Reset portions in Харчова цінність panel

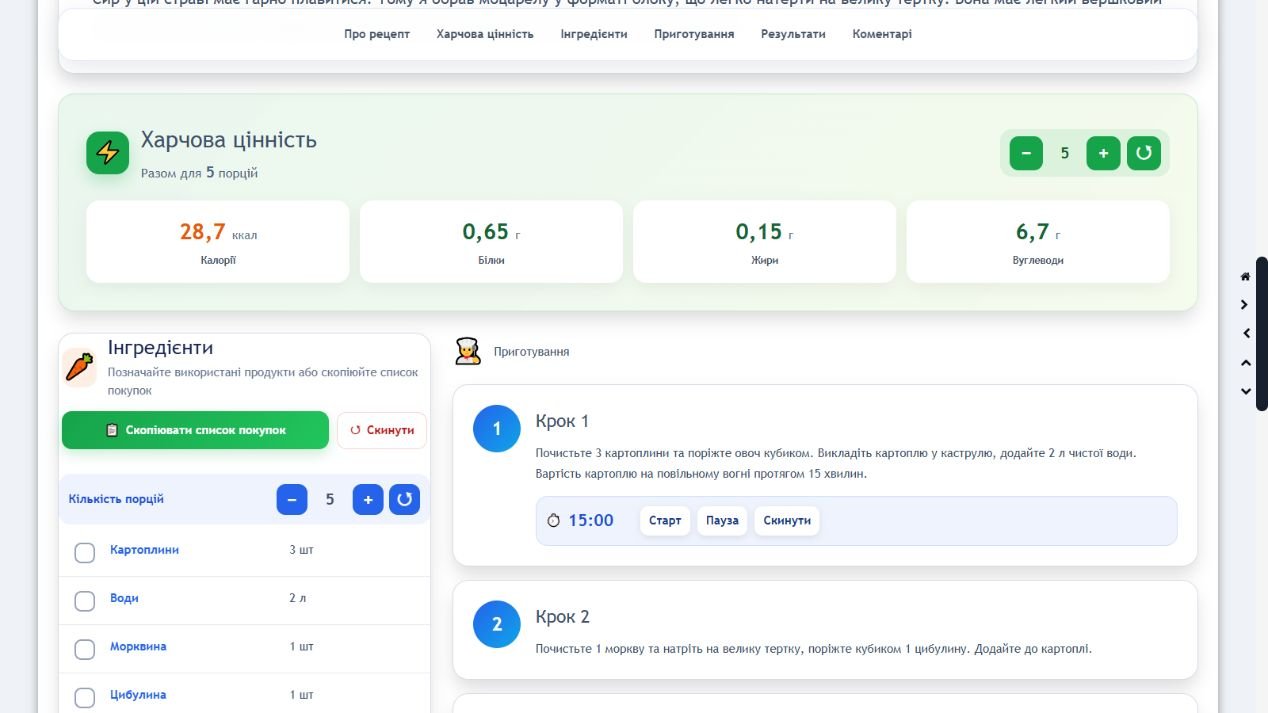point(1144,153)
